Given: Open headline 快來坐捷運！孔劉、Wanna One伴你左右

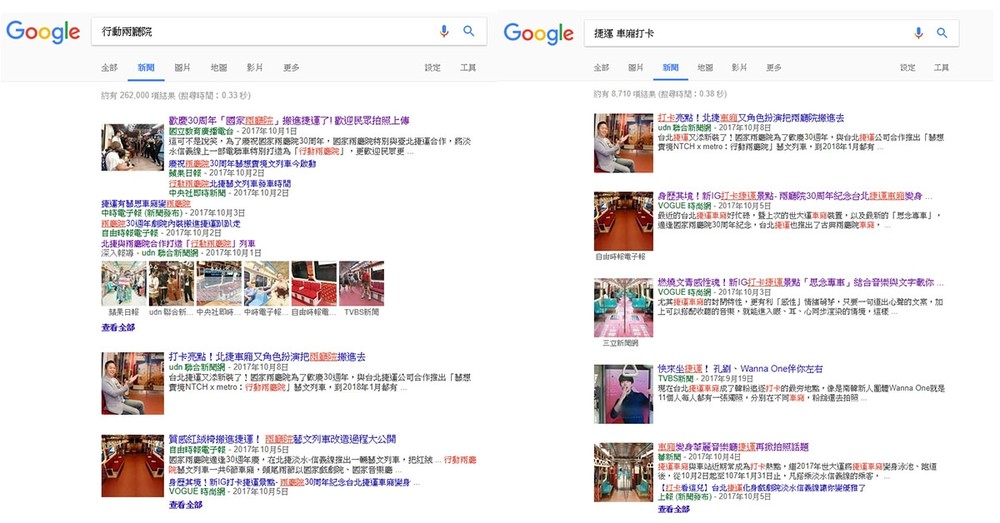Looking at the screenshot, I should point(740,369).
